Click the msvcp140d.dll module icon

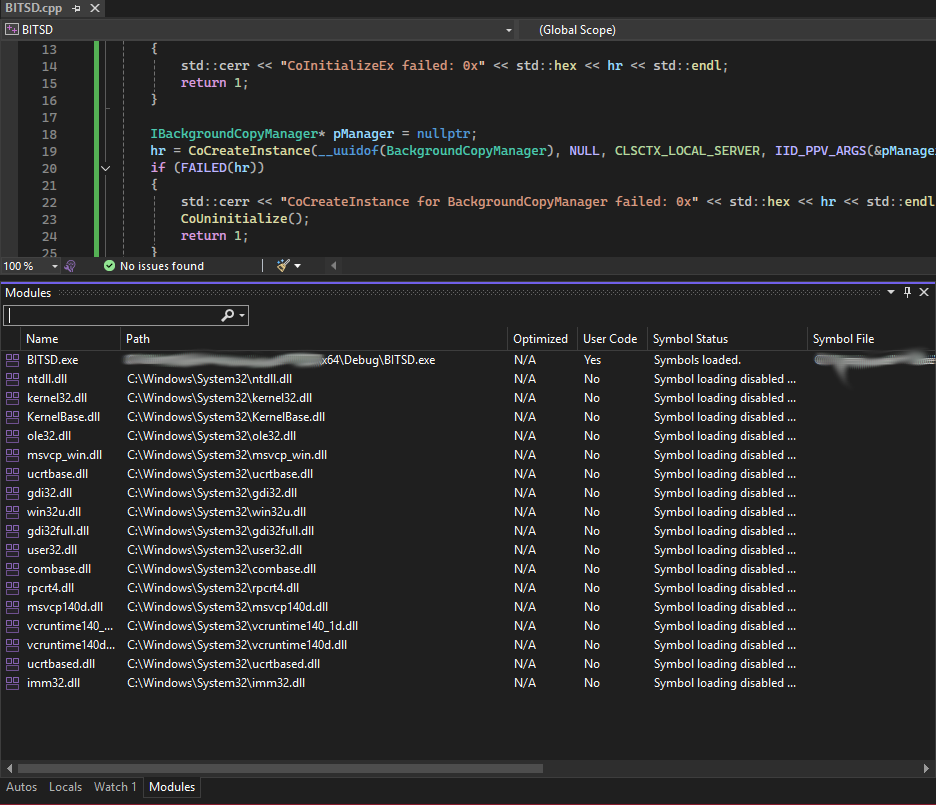(x=12, y=607)
